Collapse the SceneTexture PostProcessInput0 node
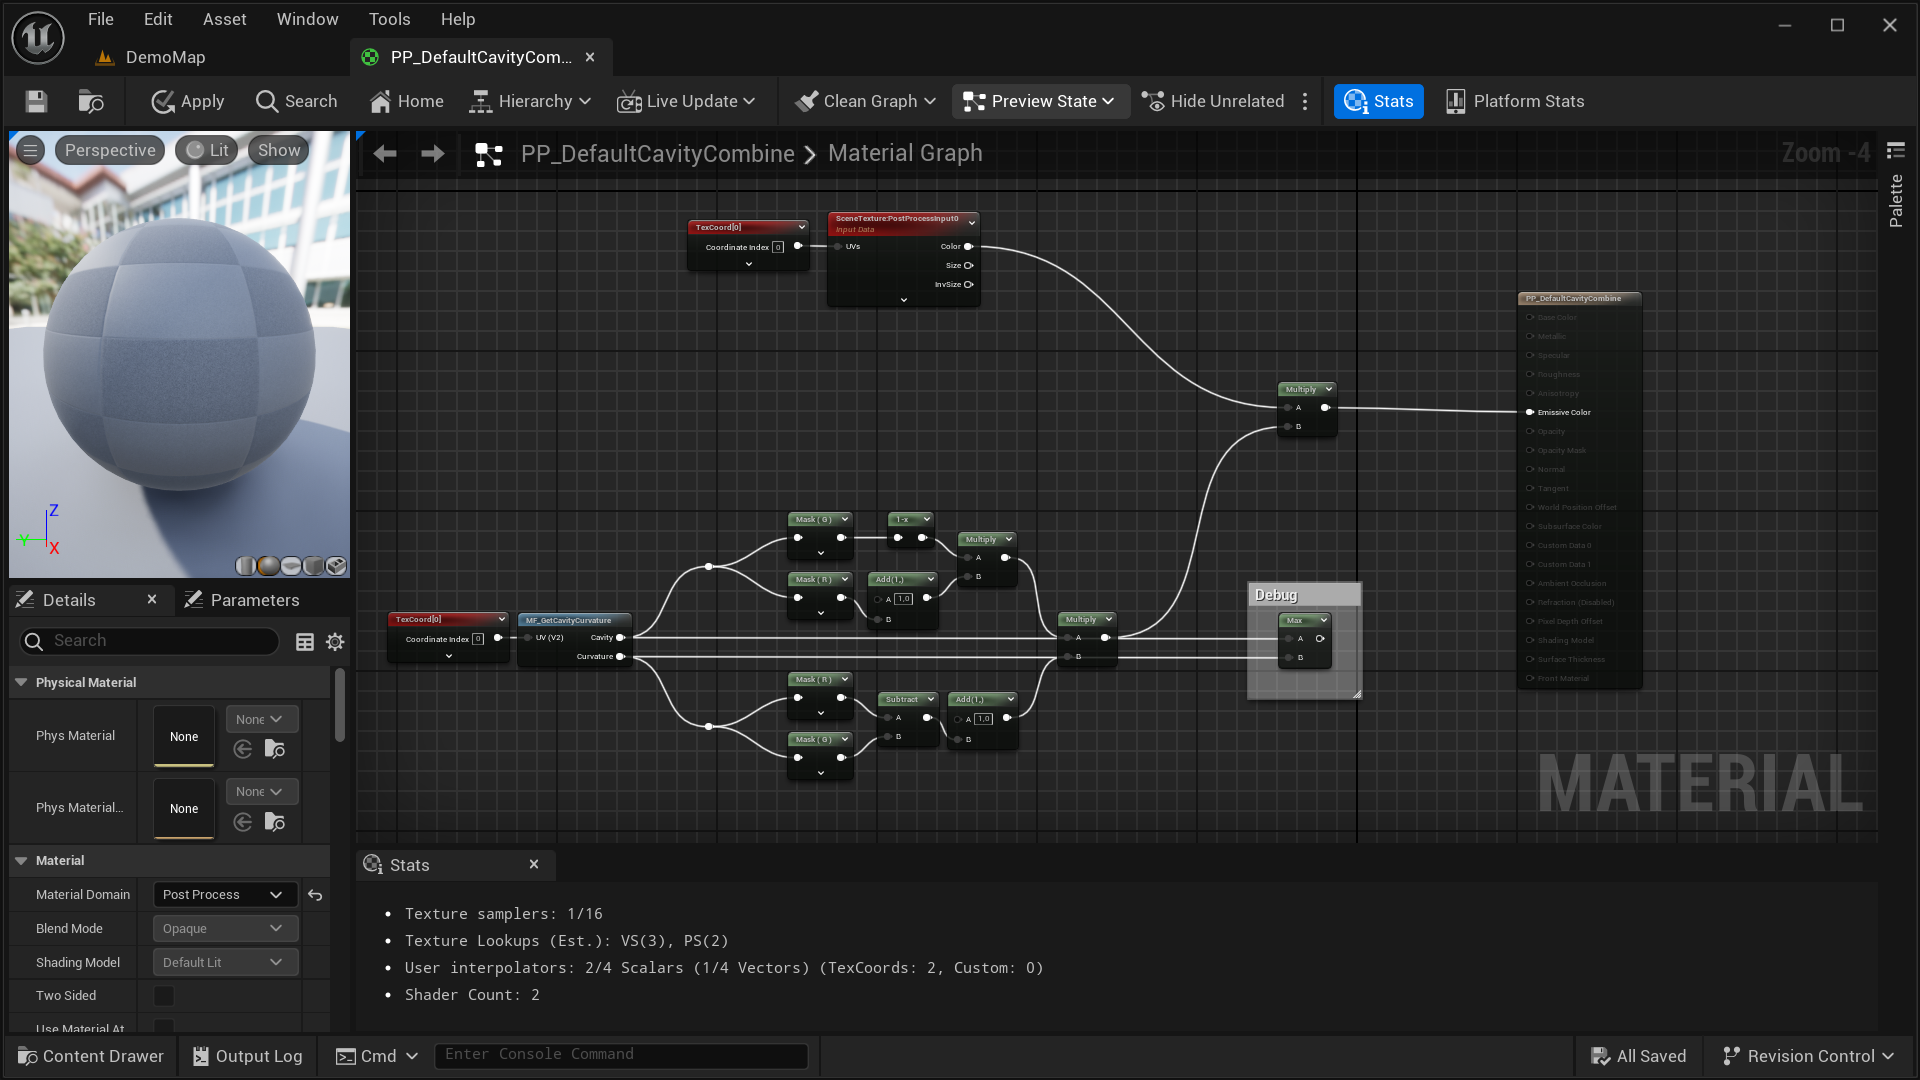Screen dimensions: 1920x1080 971,223
